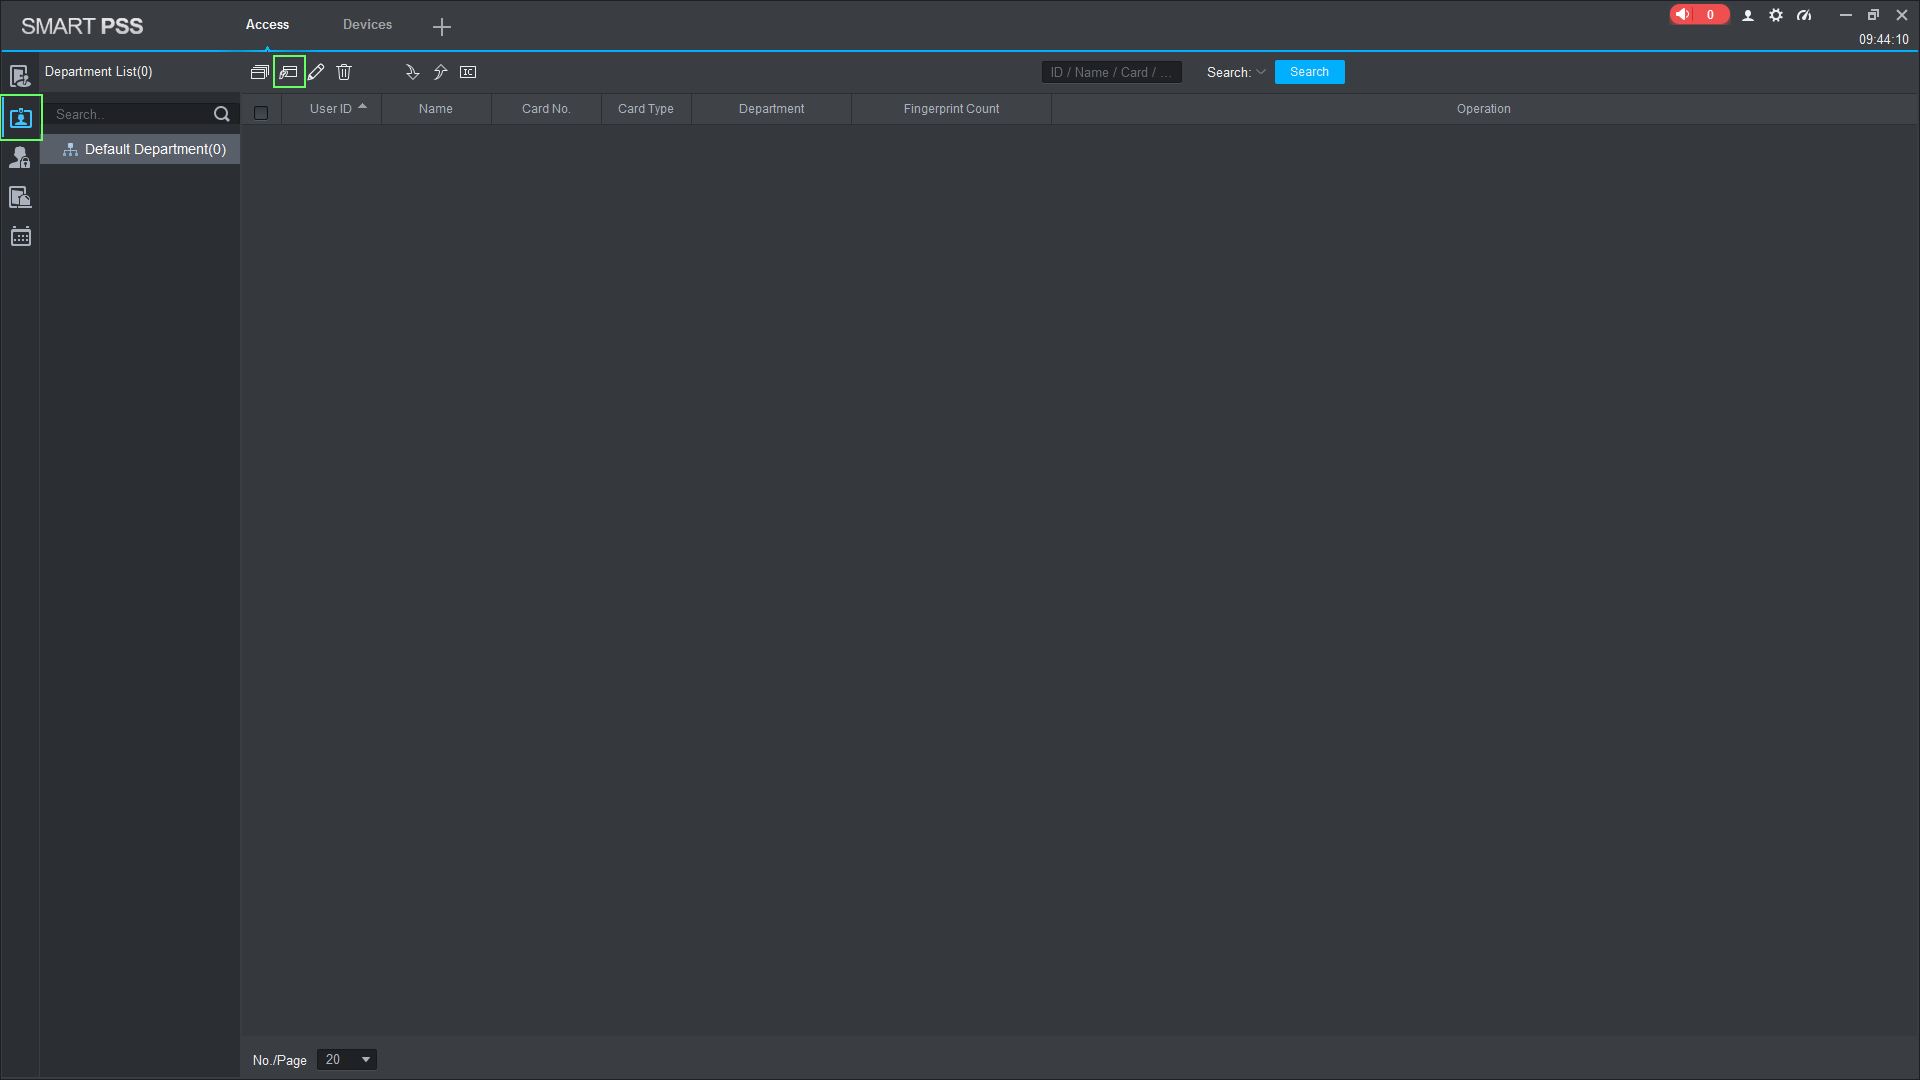Select Default Department(0) in tree
Viewport: 1920px width, 1080px height.
coord(154,149)
